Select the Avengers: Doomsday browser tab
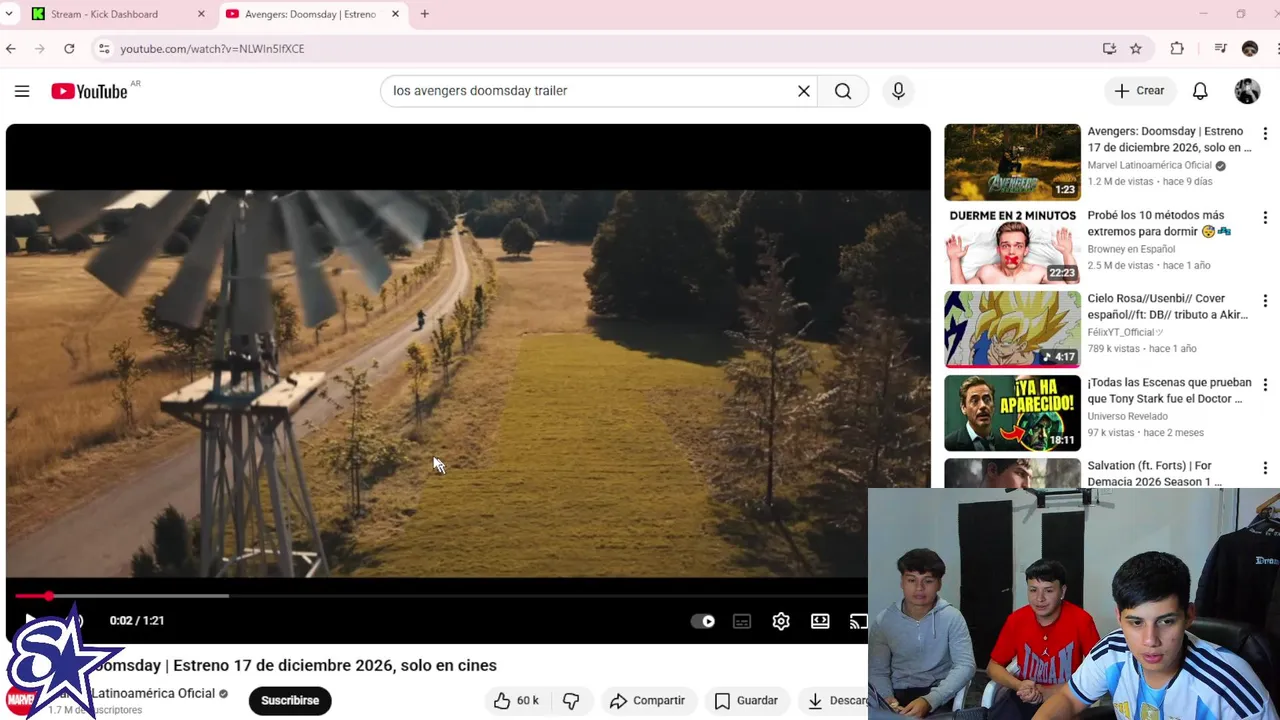The image size is (1280, 720). click(x=312, y=14)
